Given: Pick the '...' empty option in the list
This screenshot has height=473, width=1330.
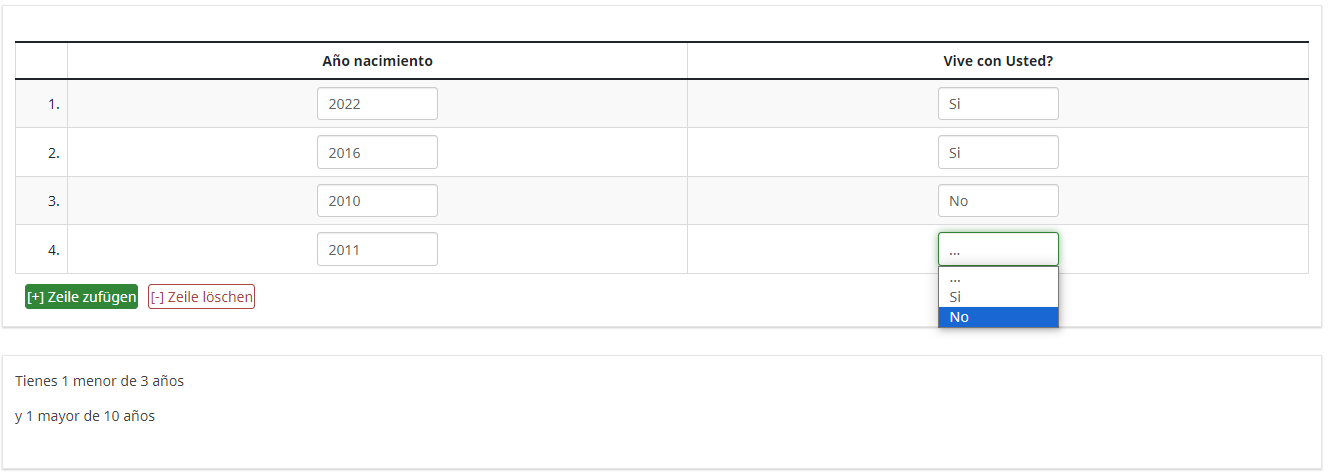Looking at the screenshot, I should tap(997, 278).
